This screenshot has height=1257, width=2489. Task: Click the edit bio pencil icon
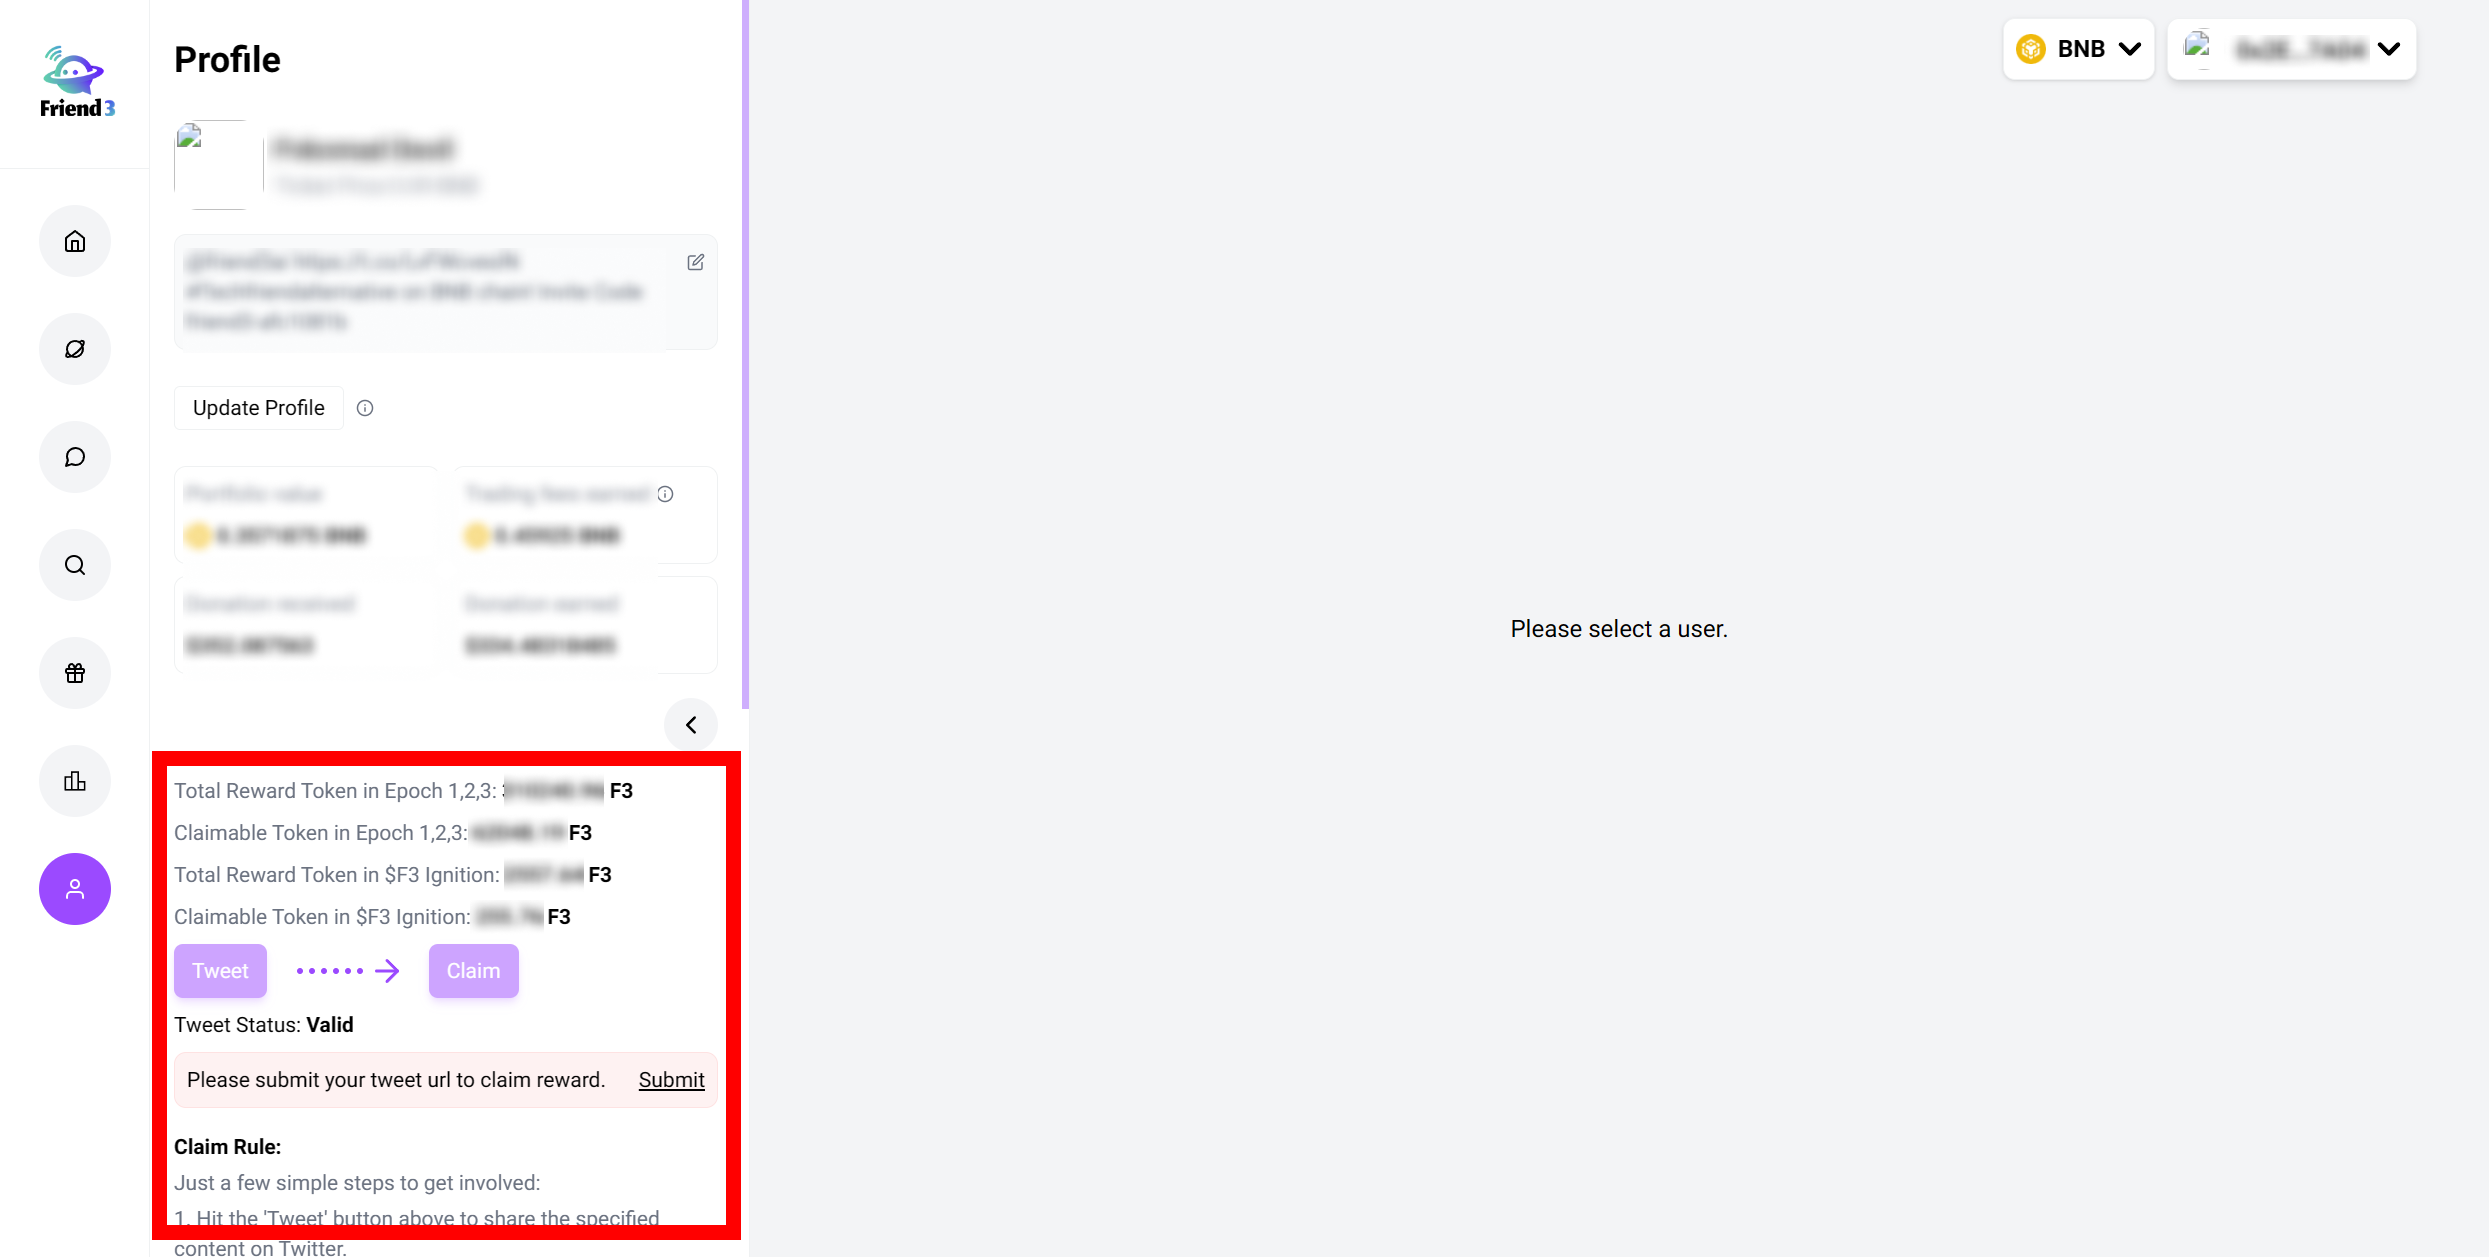(696, 262)
